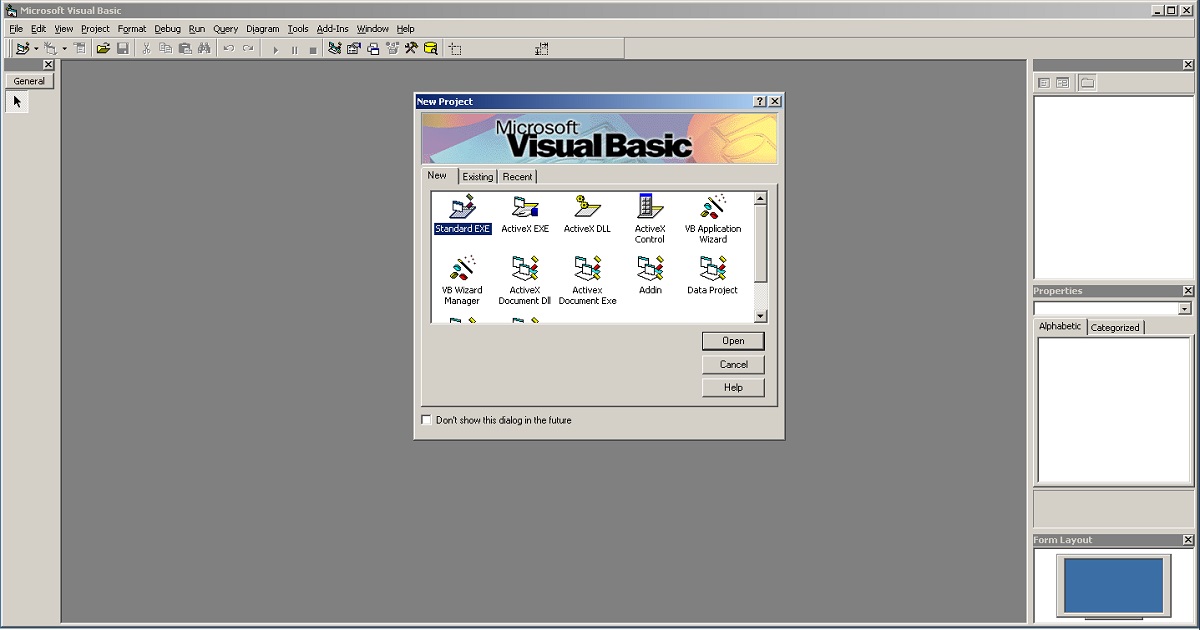Click the Menu Editor toolbar icon
Image resolution: width=1200 pixels, height=630 pixels.
click(80, 48)
